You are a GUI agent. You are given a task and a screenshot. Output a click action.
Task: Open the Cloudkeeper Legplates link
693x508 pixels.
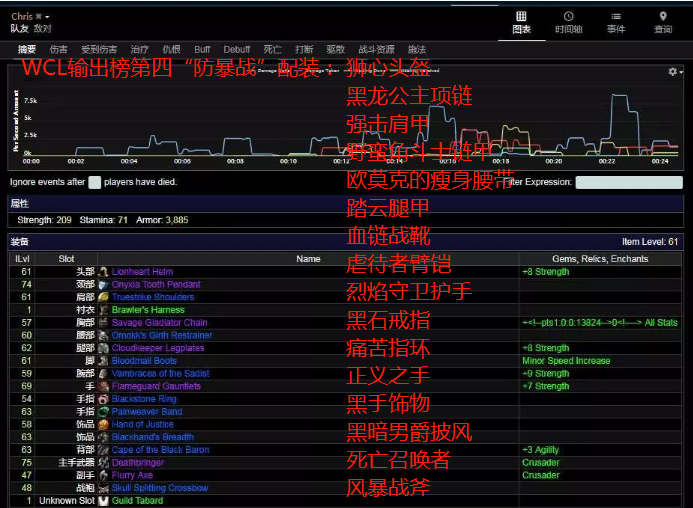(158, 348)
